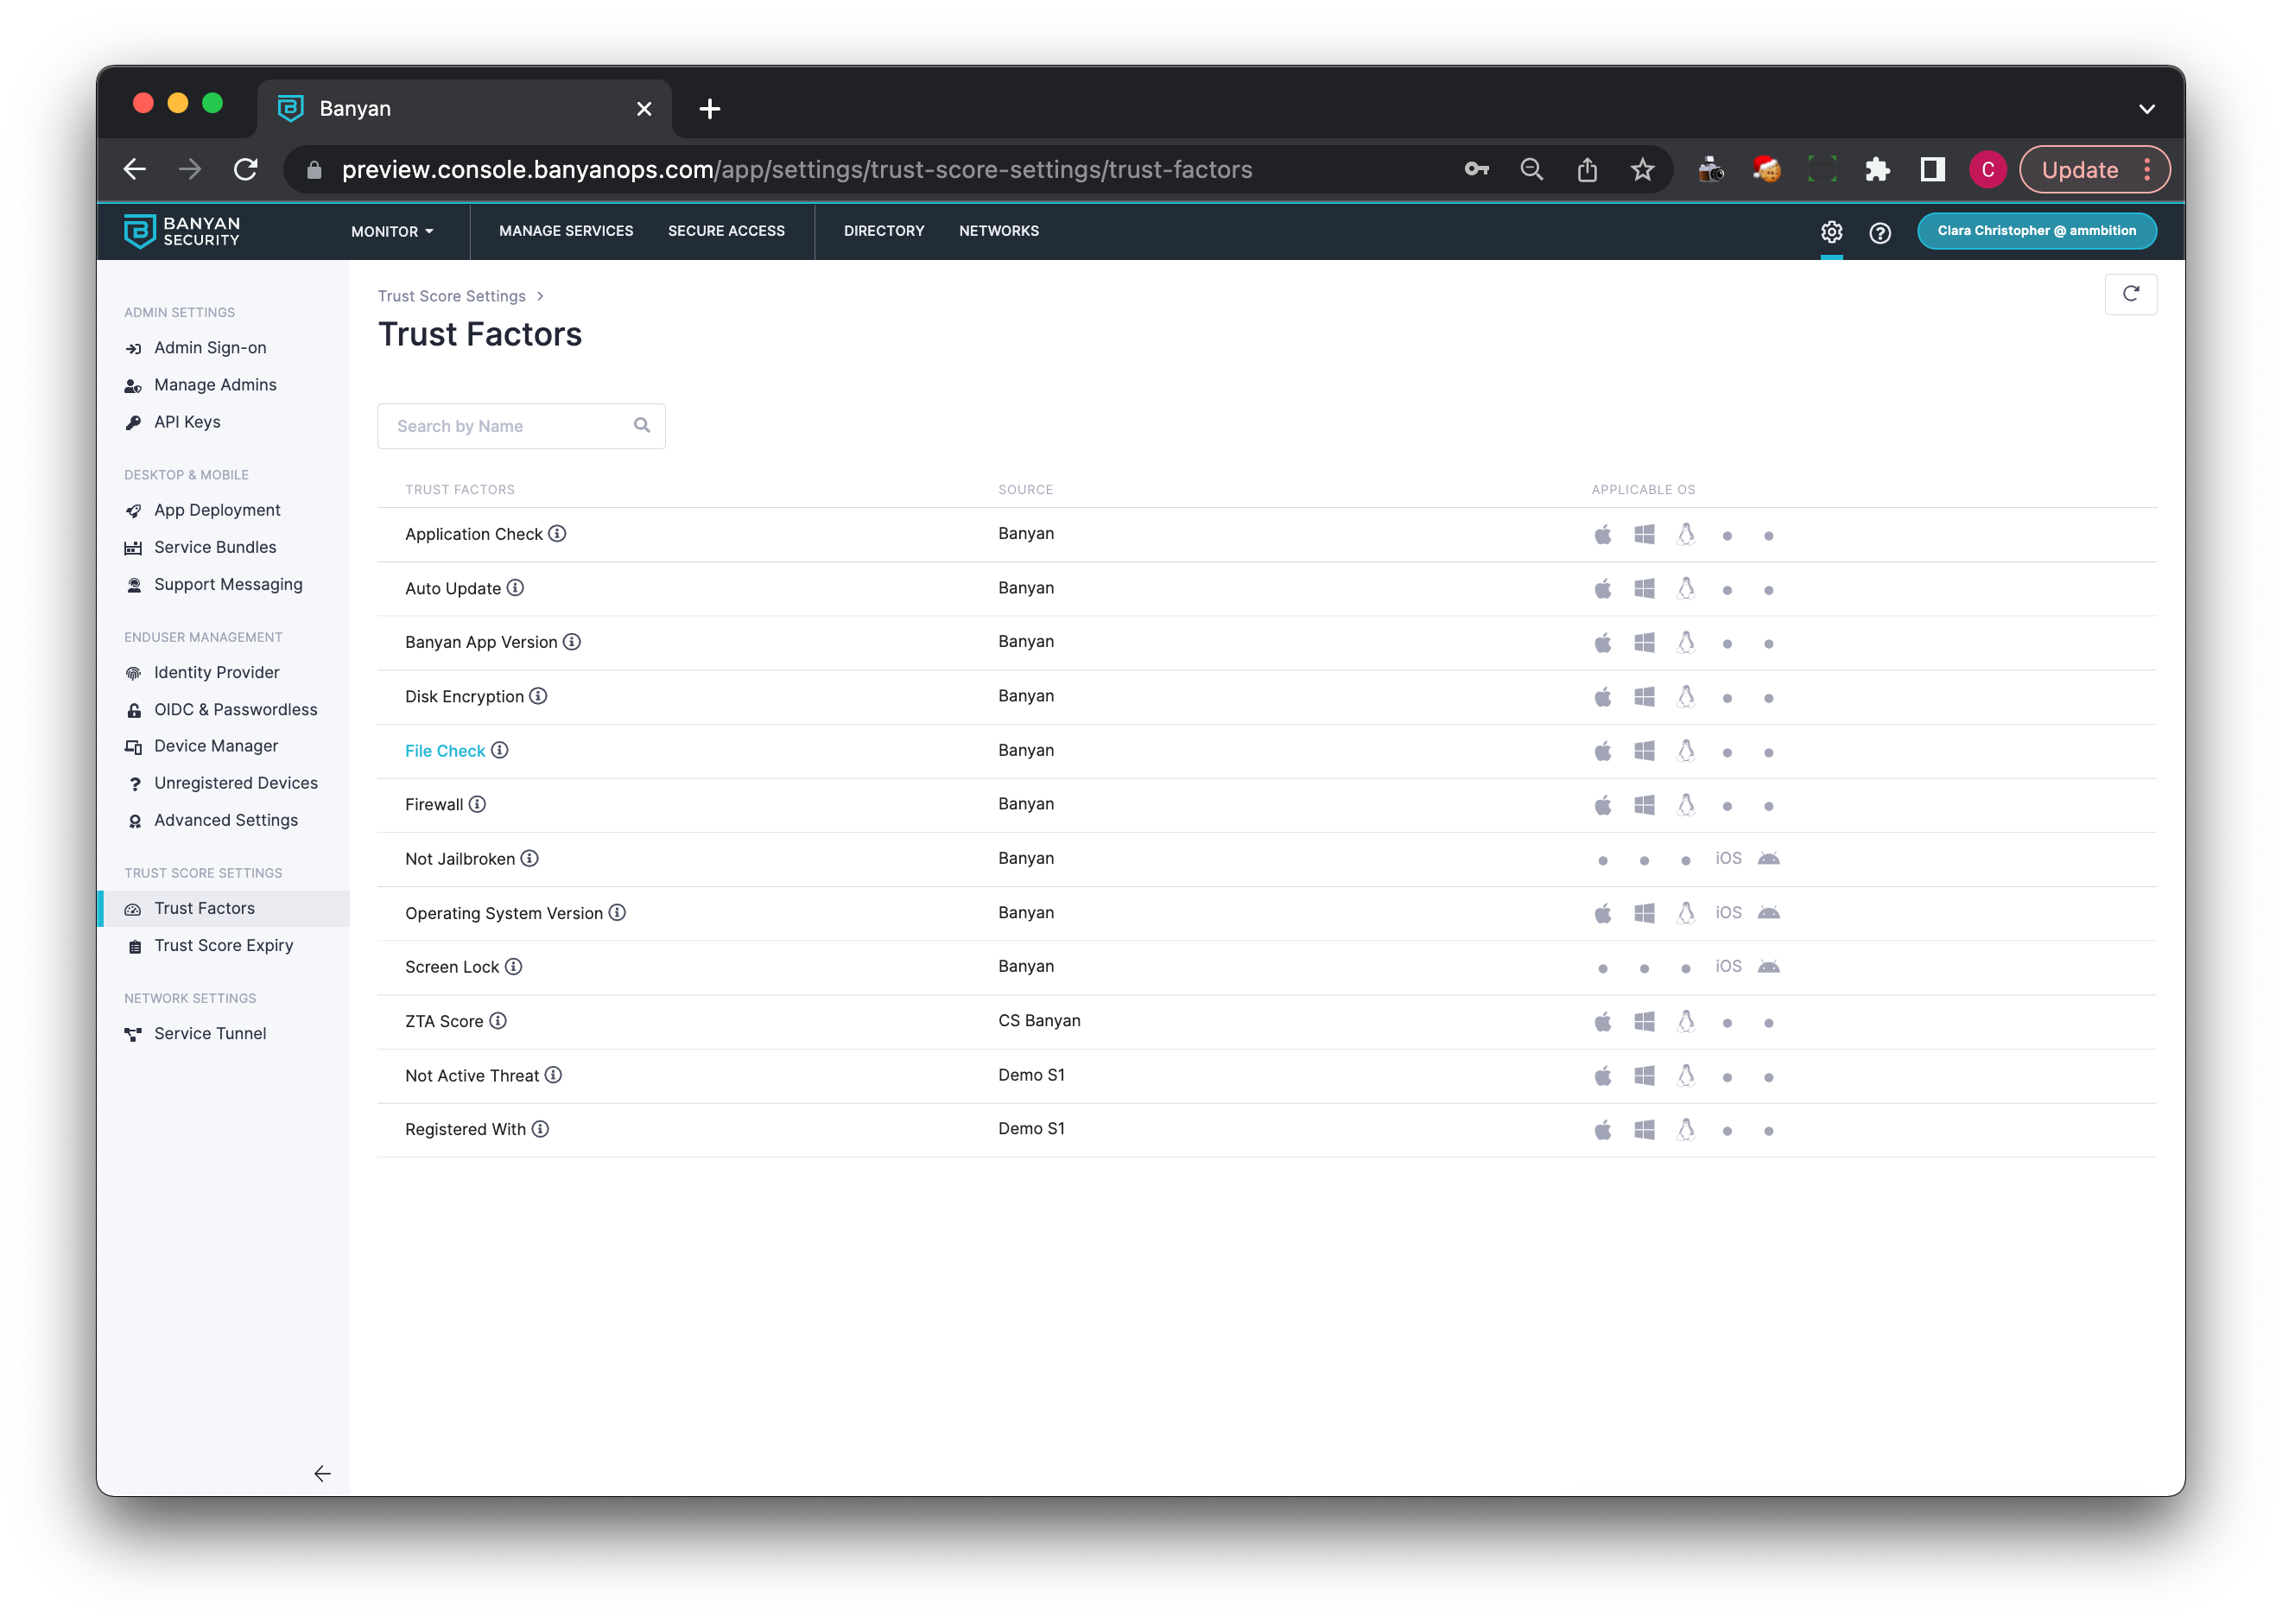Click the search magnifier icon
Image resolution: width=2282 pixels, height=1624 pixels.
tap(642, 426)
